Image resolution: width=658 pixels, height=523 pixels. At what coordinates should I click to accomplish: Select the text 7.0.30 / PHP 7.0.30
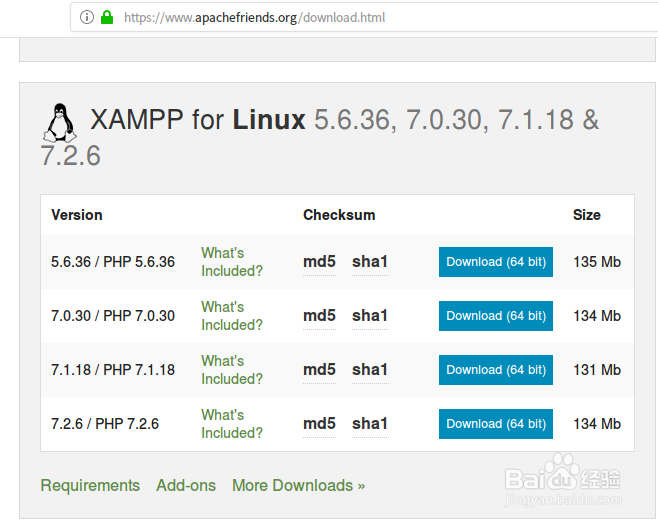tap(113, 316)
